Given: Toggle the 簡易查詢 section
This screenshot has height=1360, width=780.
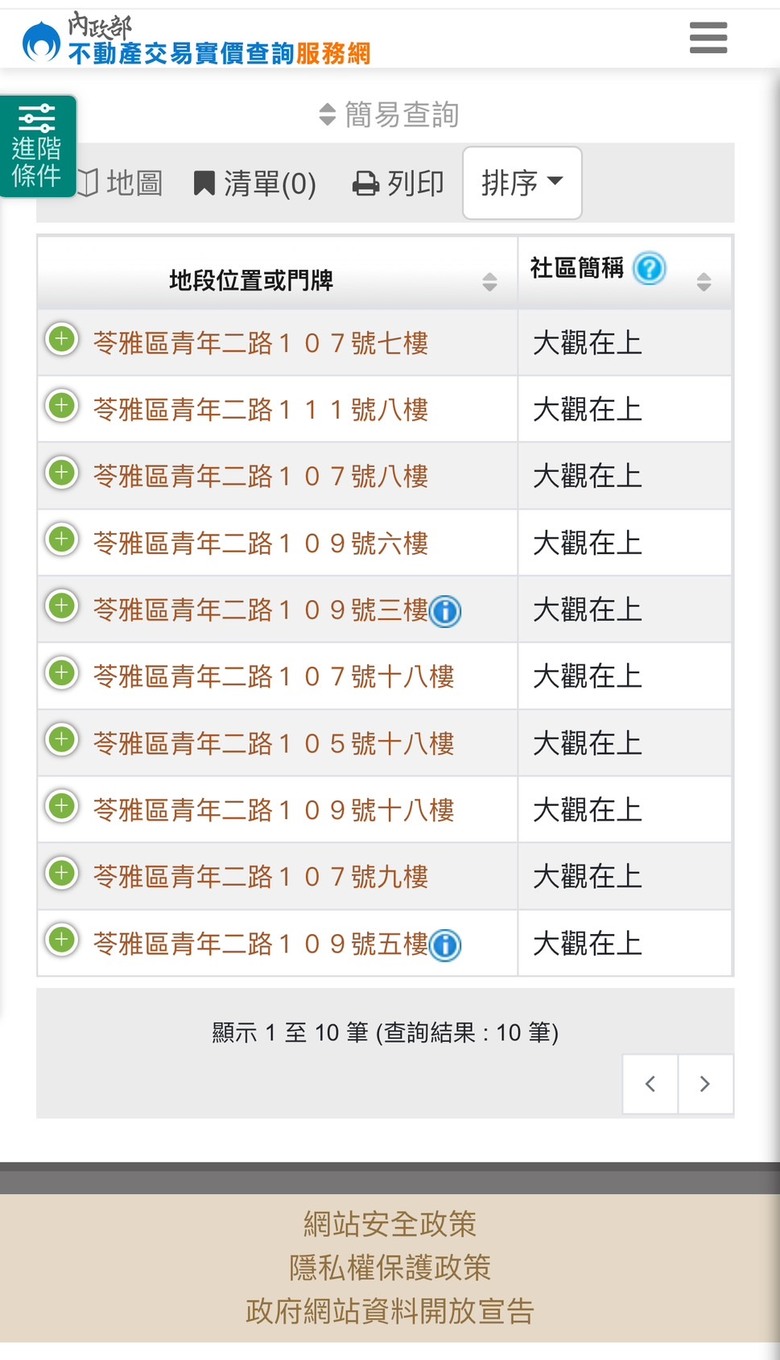Looking at the screenshot, I should point(388,114).
